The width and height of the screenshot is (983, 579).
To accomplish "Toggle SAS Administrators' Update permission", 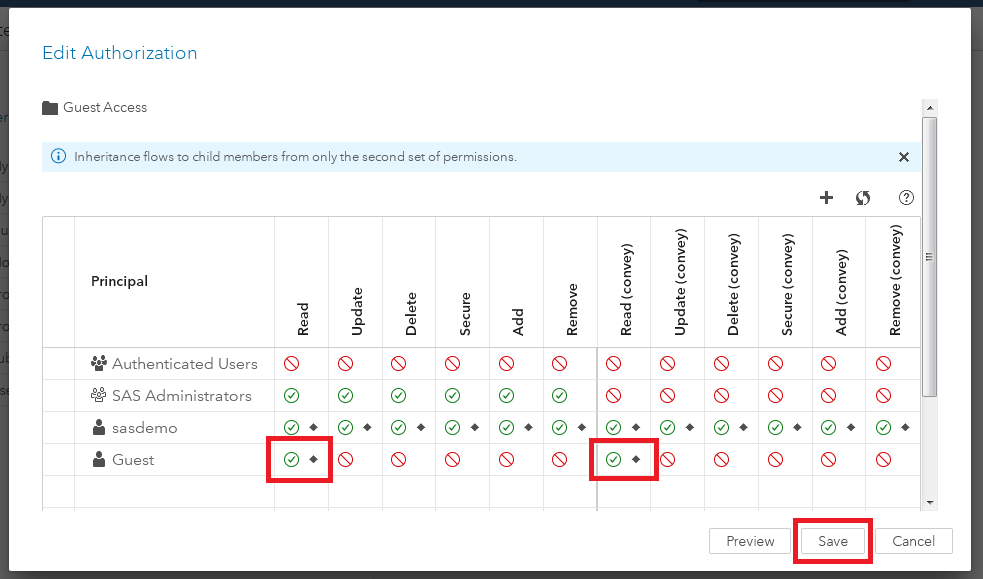I will (x=345, y=396).
